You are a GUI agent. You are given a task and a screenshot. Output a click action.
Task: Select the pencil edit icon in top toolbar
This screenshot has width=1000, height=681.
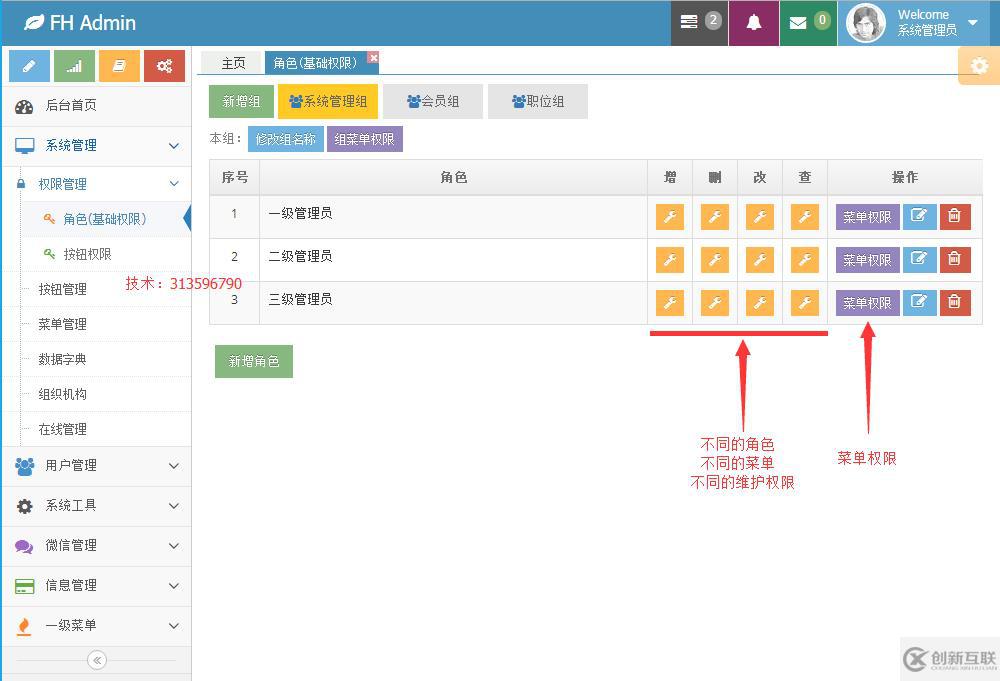[29, 65]
